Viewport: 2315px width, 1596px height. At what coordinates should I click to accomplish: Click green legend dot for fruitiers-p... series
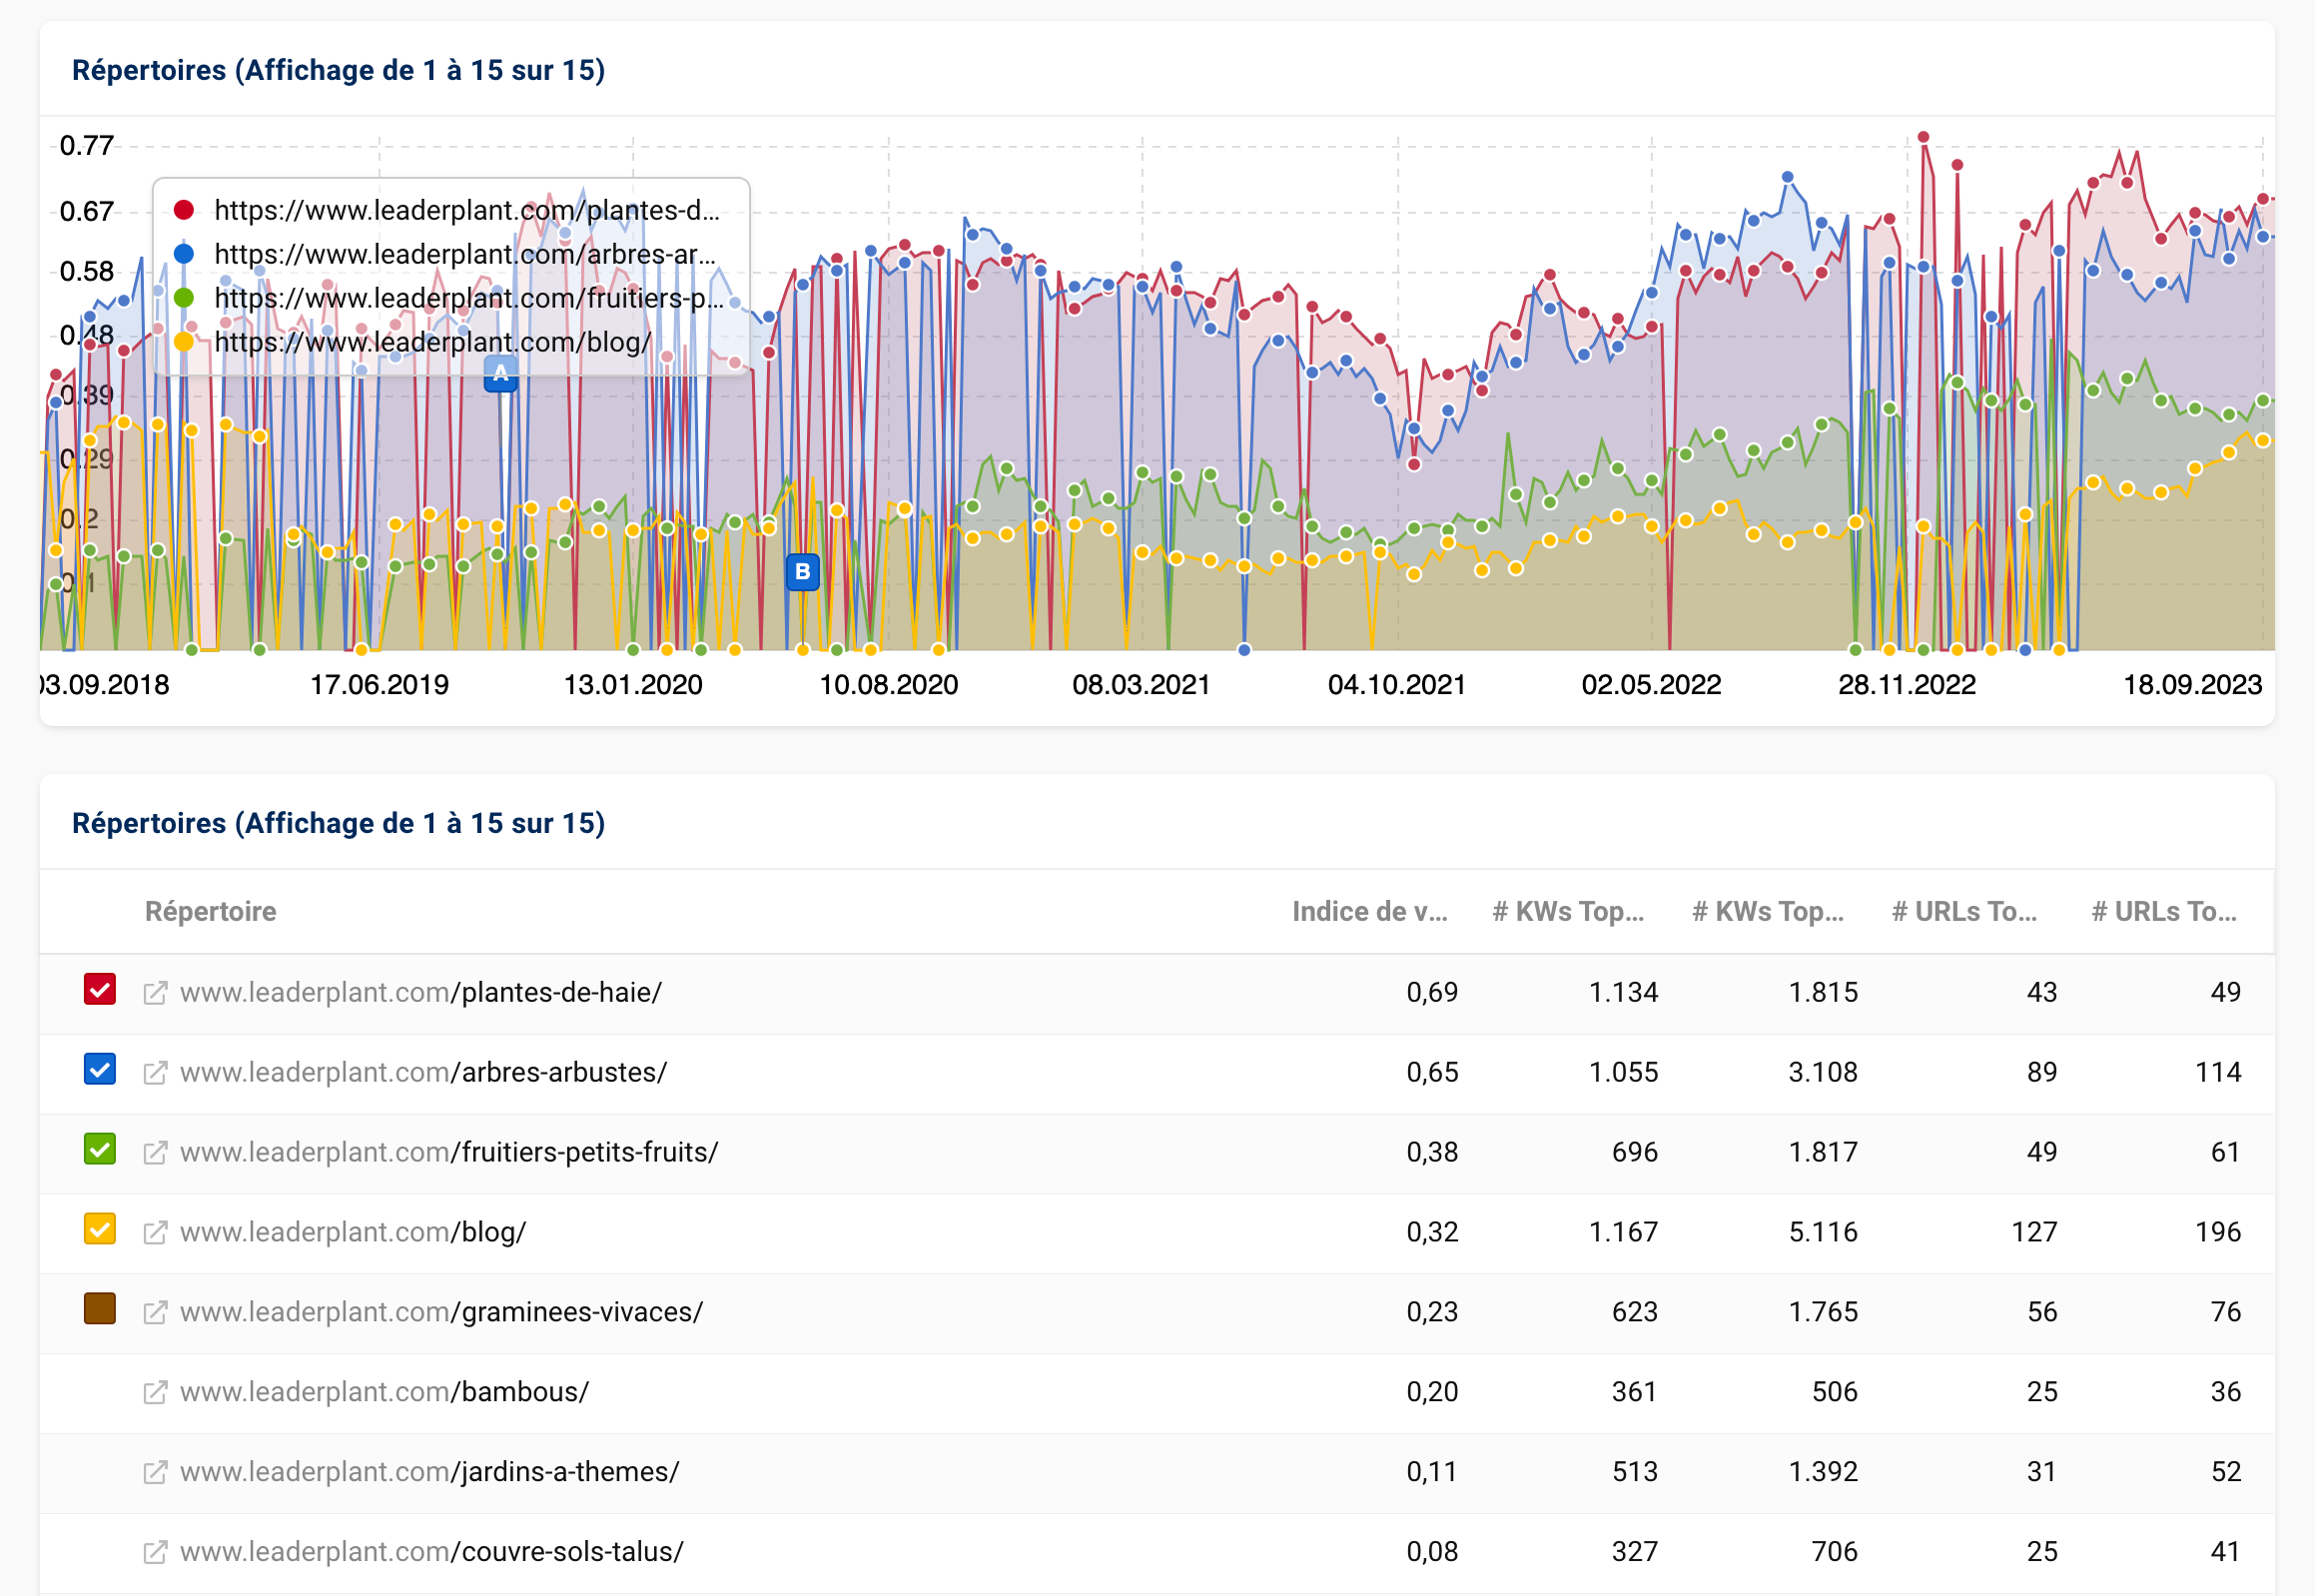(184, 298)
